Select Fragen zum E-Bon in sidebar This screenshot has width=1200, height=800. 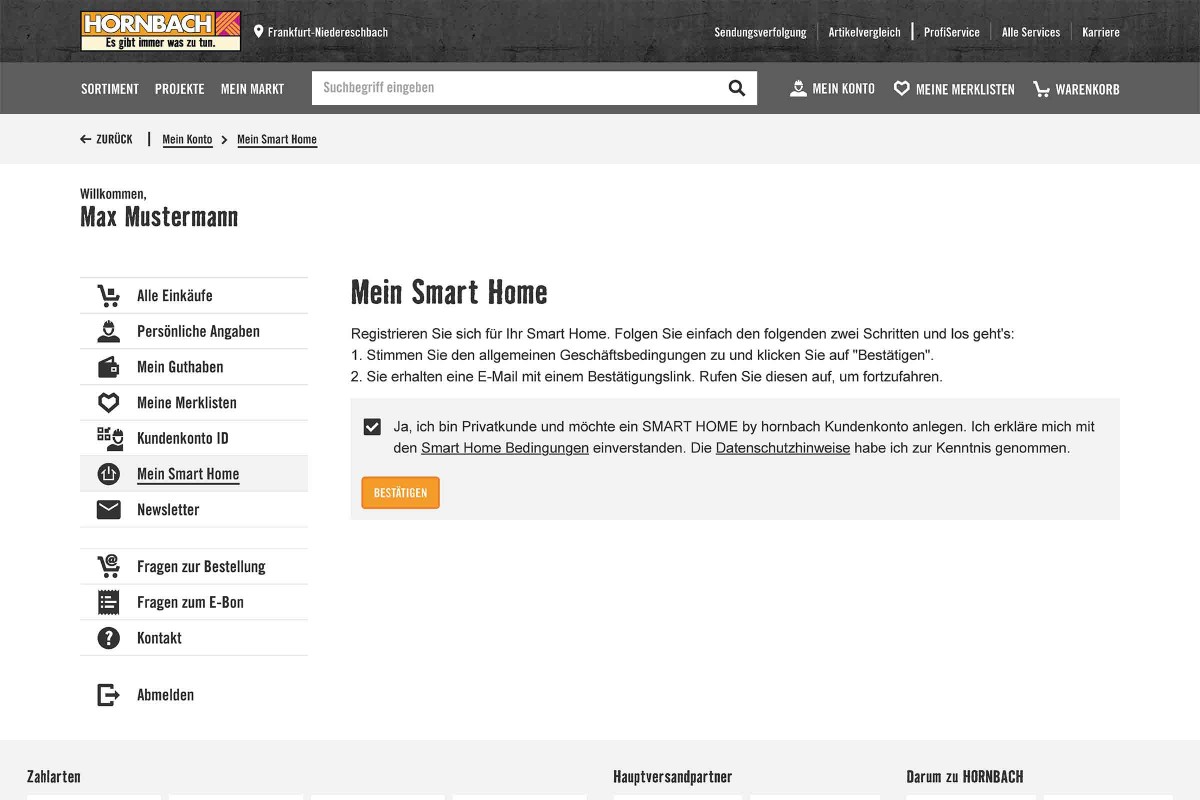pos(194,602)
